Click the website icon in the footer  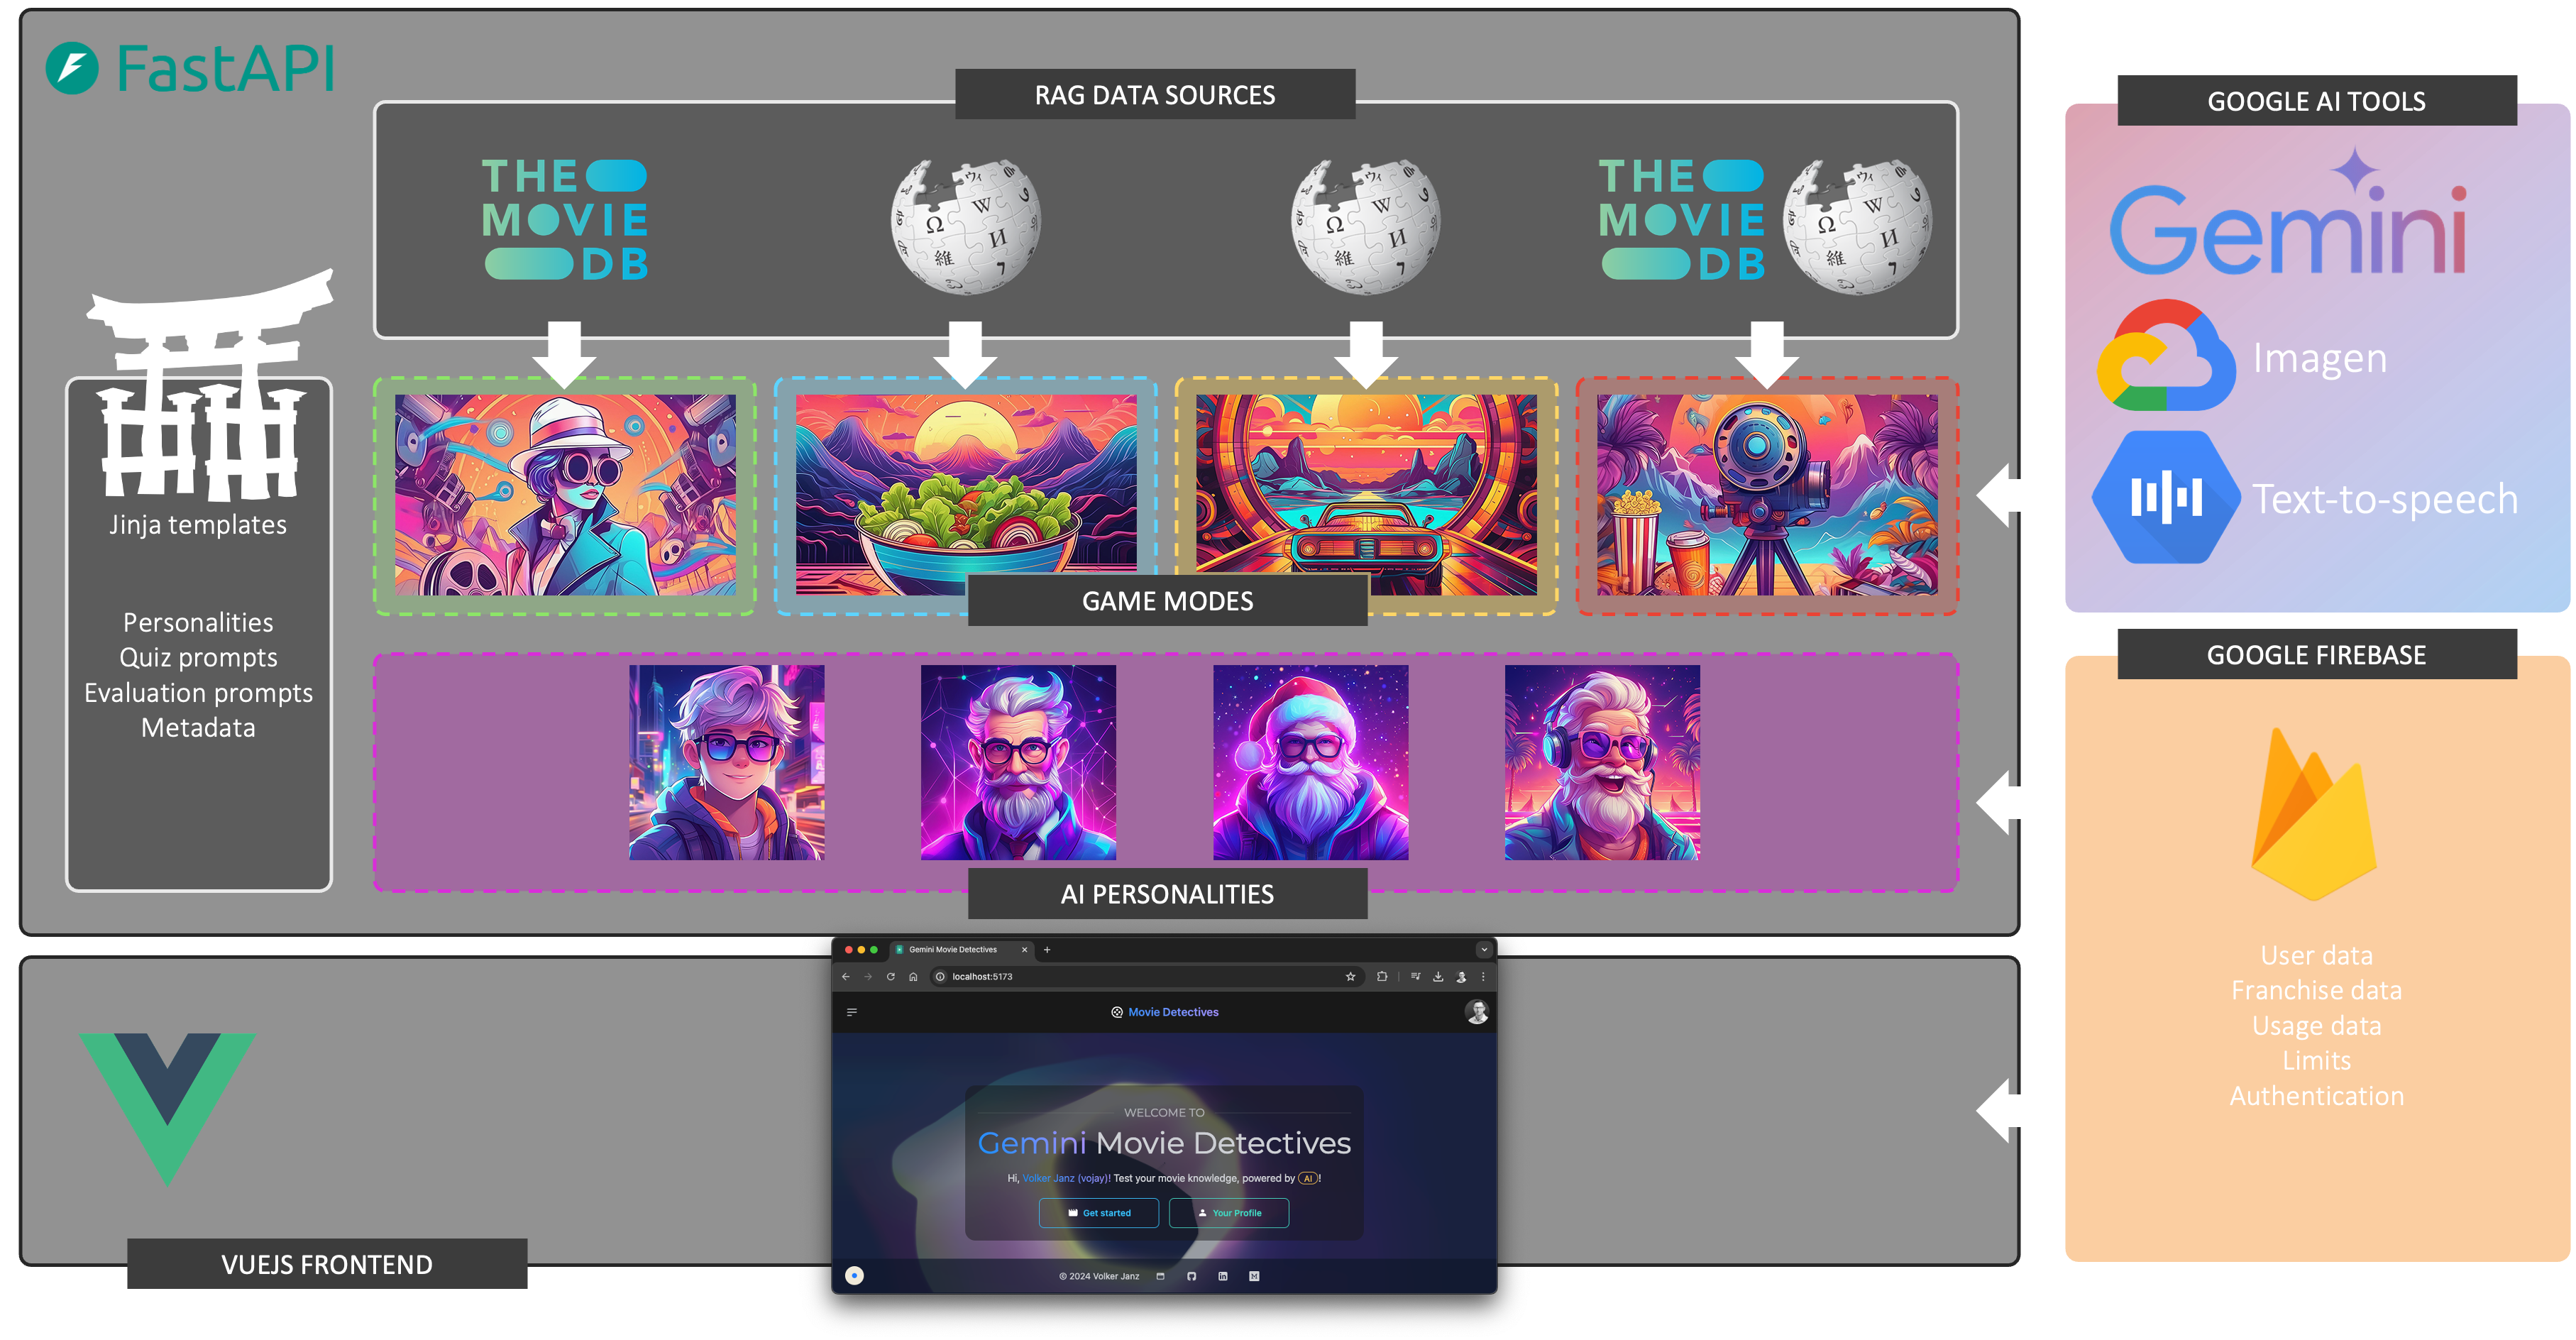coord(1160,1276)
